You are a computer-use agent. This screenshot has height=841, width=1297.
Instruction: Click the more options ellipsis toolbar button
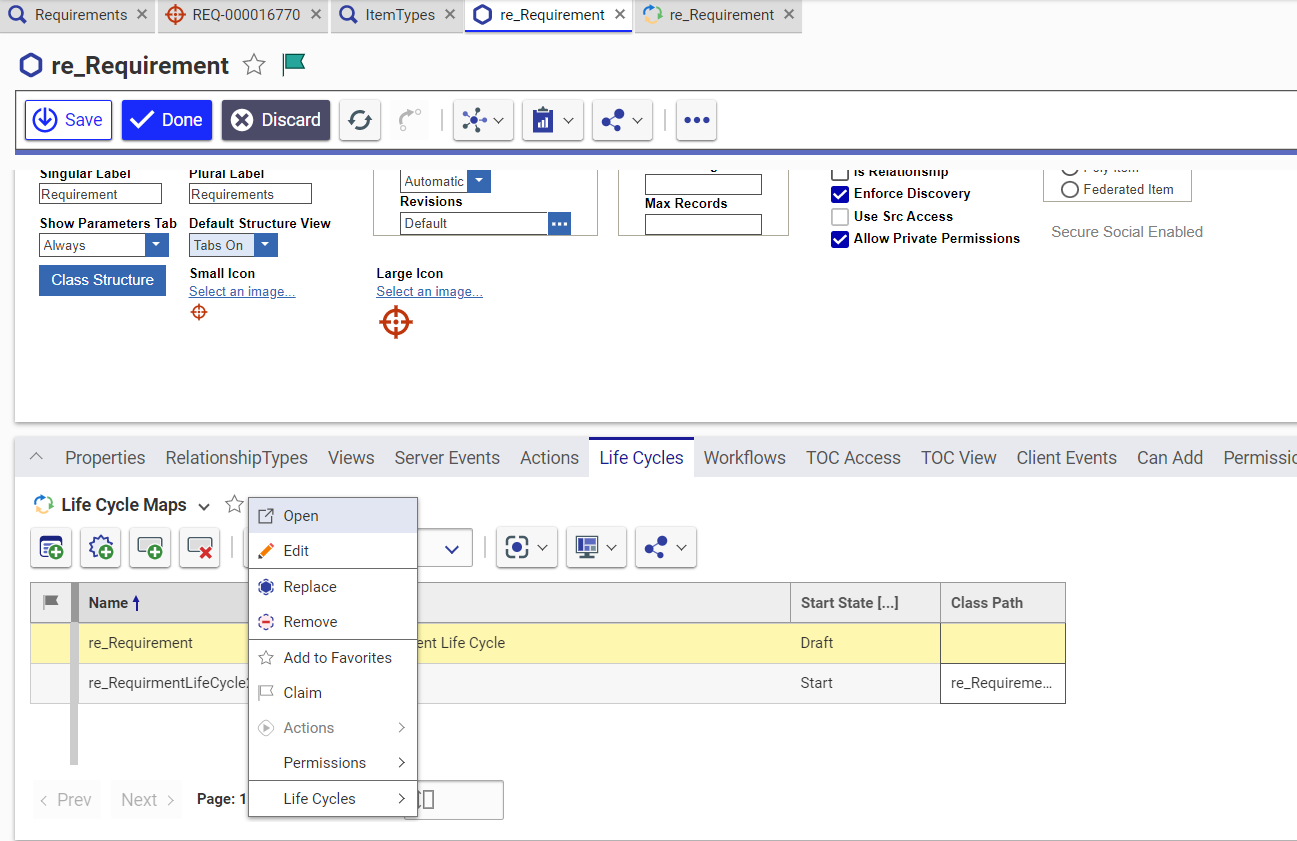point(696,120)
